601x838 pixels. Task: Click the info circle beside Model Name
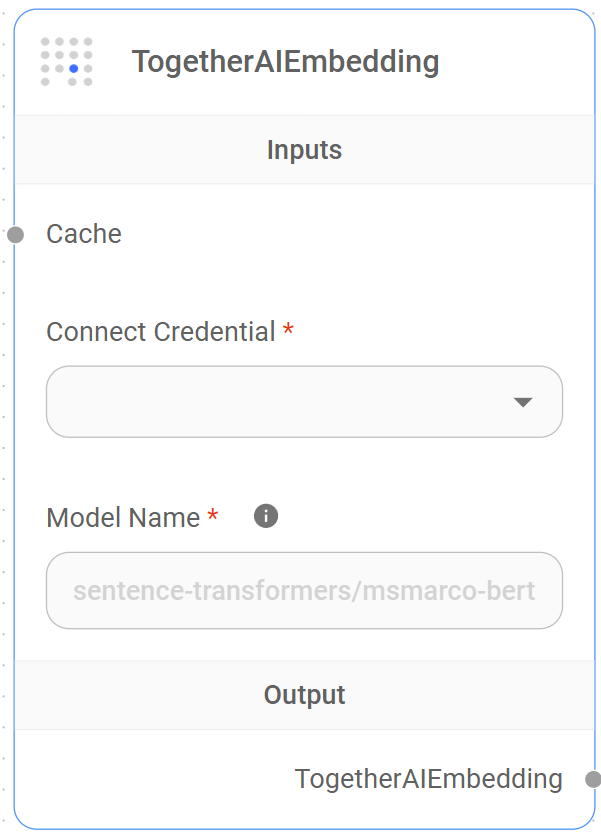point(265,516)
